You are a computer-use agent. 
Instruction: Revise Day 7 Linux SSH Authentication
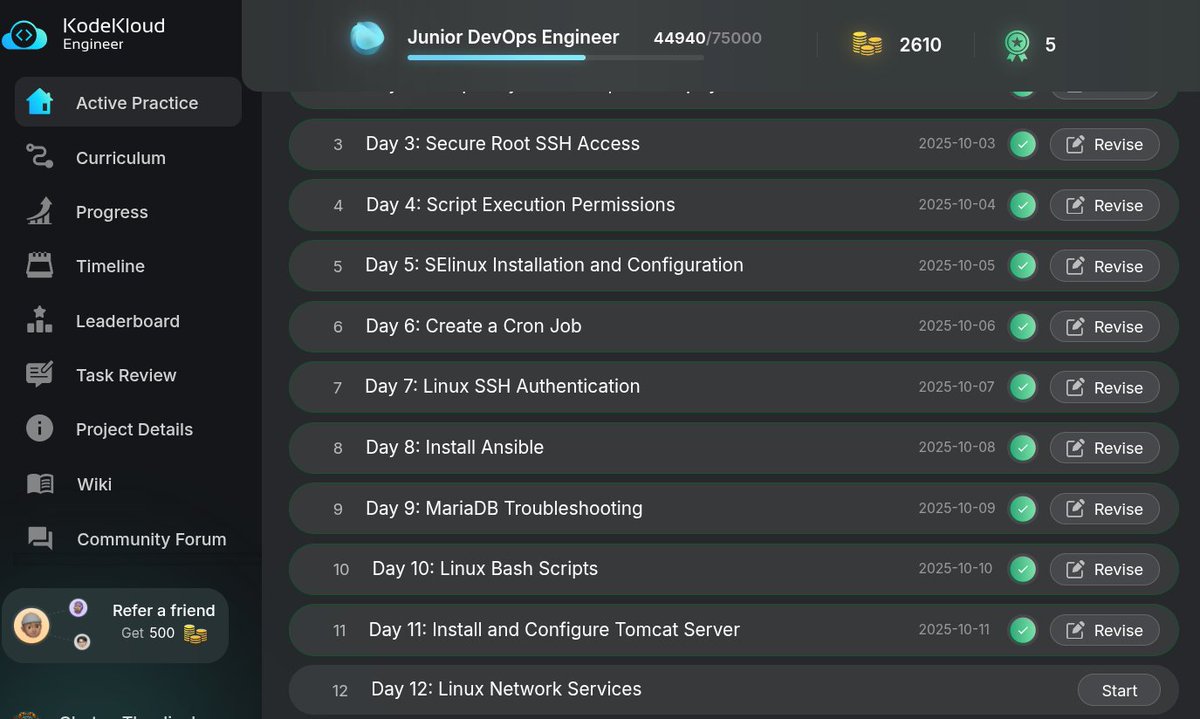point(1104,387)
